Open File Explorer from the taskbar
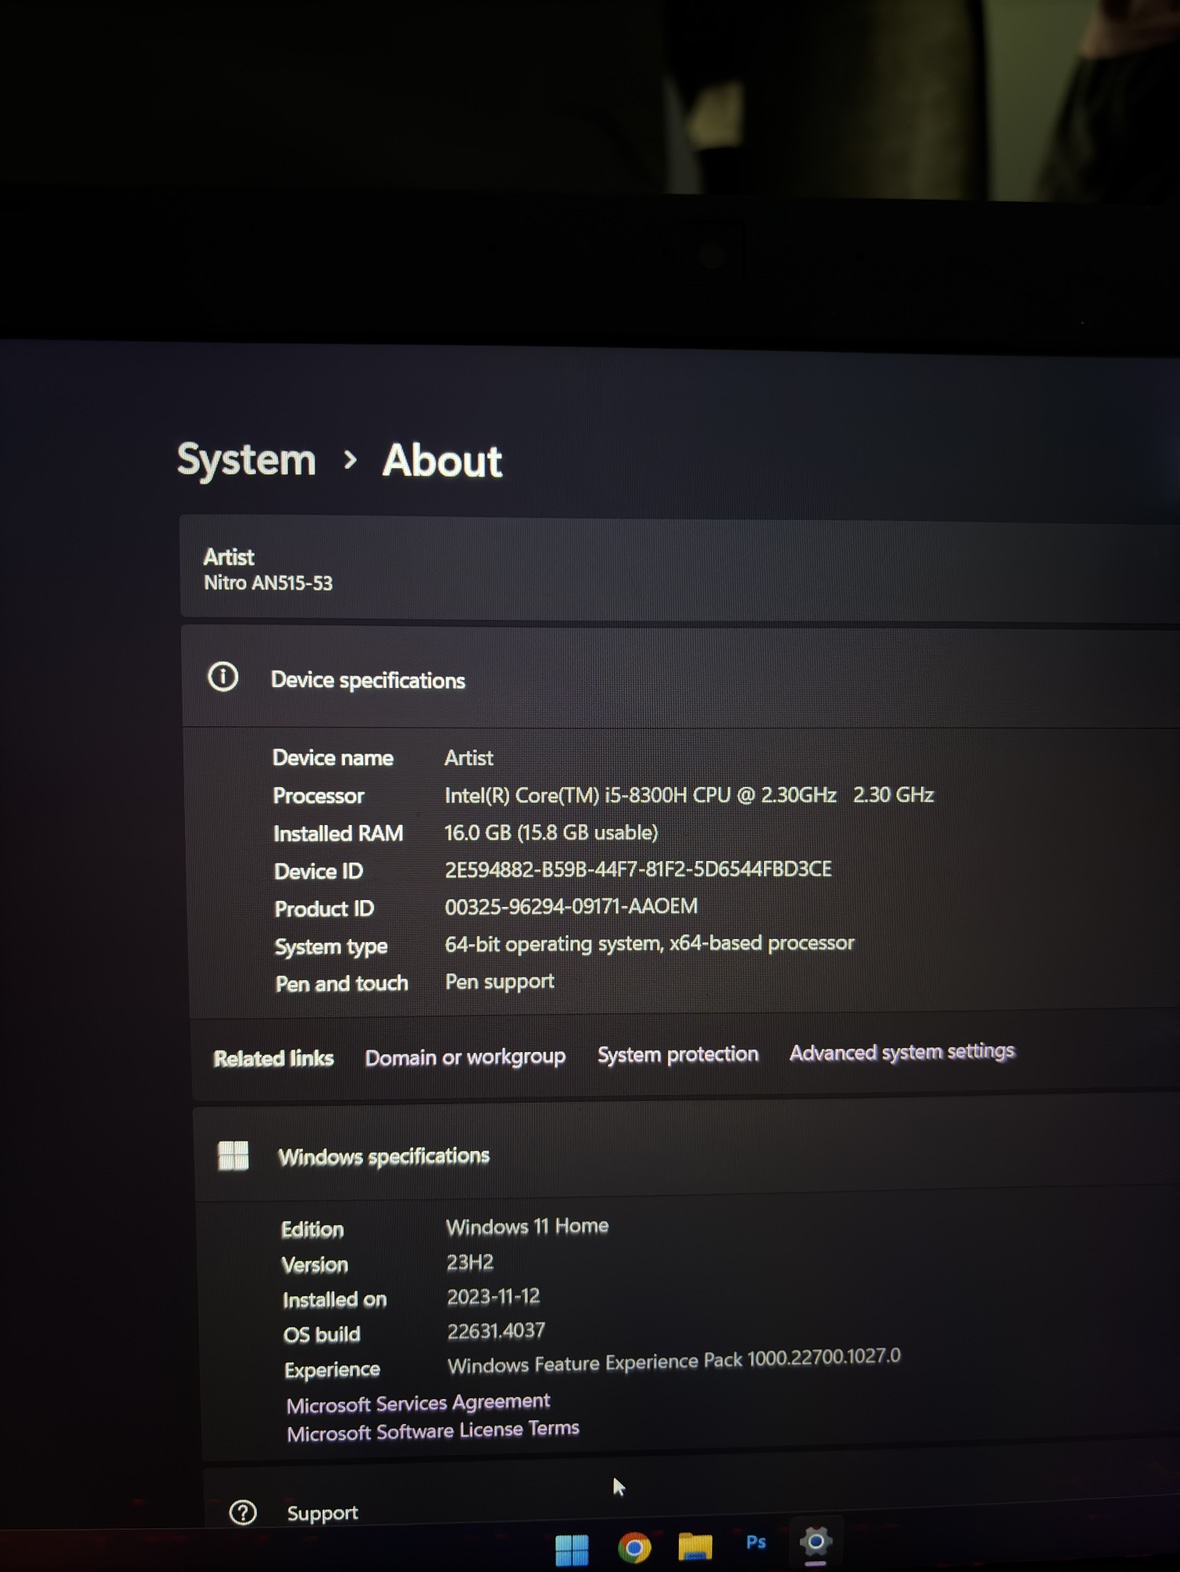The image size is (1180, 1572). click(x=695, y=1547)
